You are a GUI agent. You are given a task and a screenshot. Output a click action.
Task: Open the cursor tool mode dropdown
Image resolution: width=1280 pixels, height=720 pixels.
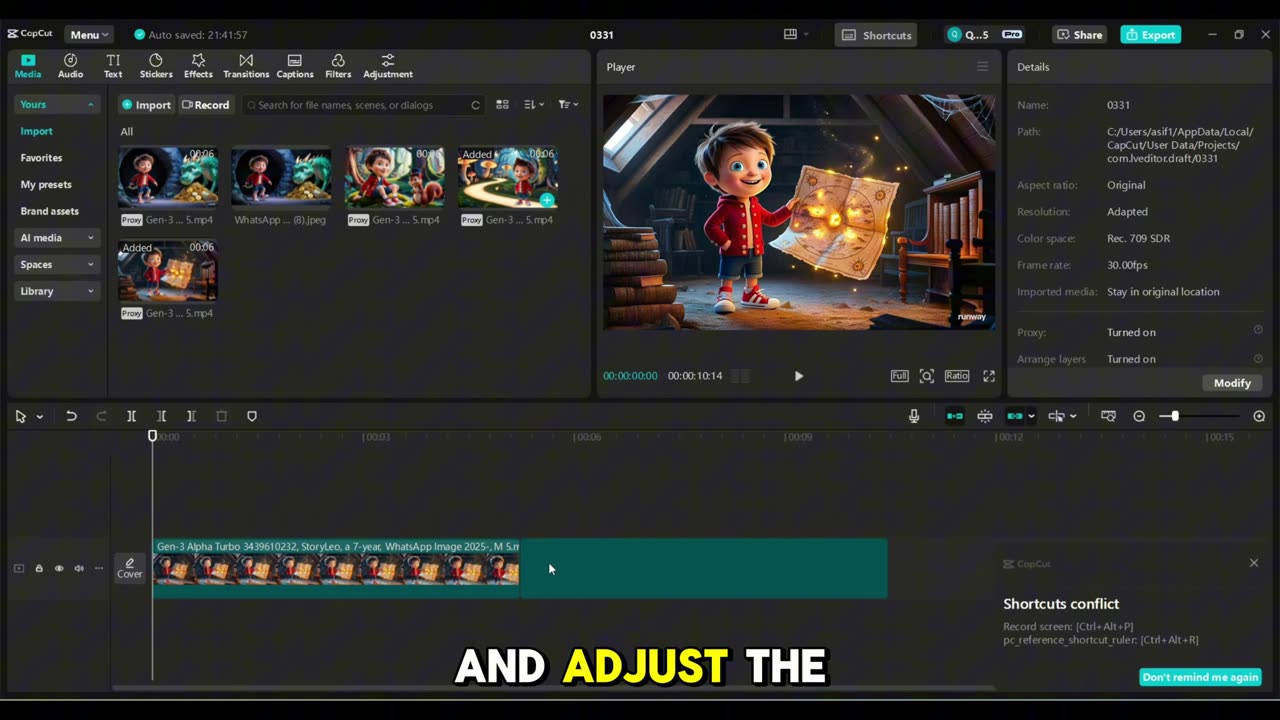click(40, 416)
